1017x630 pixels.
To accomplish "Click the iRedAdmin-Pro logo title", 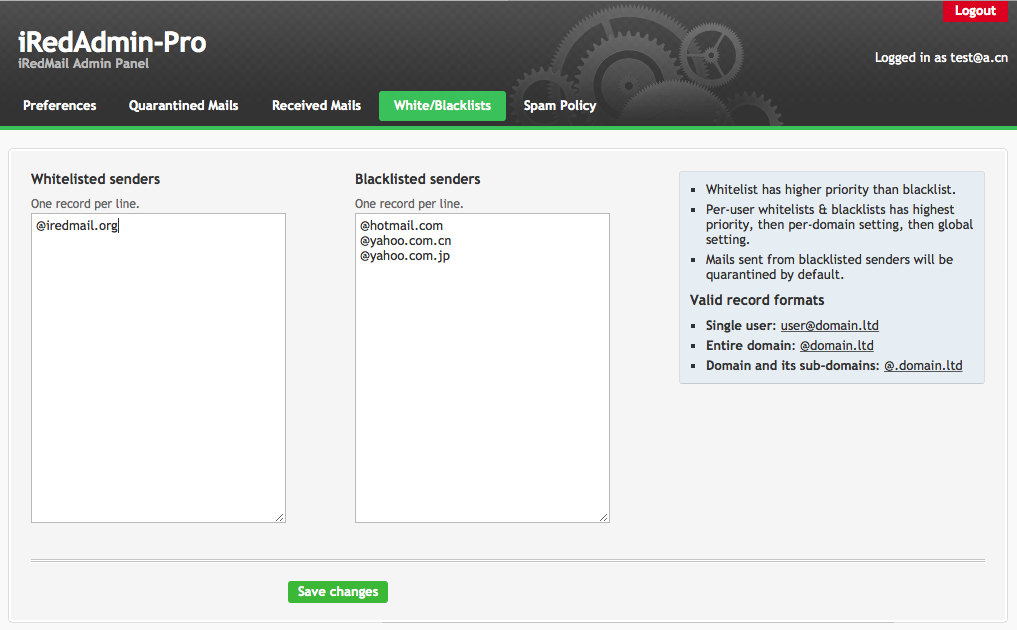I will click(x=112, y=42).
